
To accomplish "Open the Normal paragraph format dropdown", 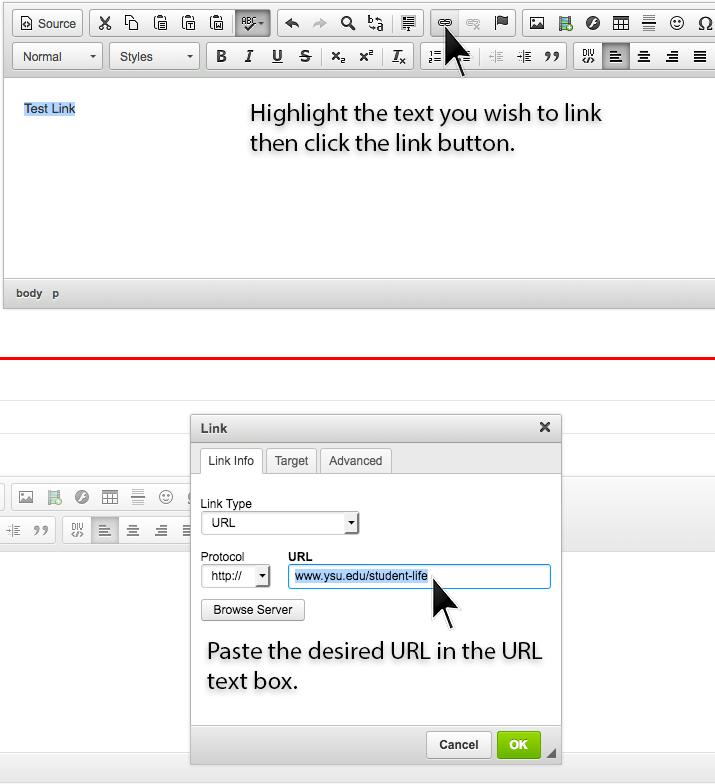I will pos(58,56).
